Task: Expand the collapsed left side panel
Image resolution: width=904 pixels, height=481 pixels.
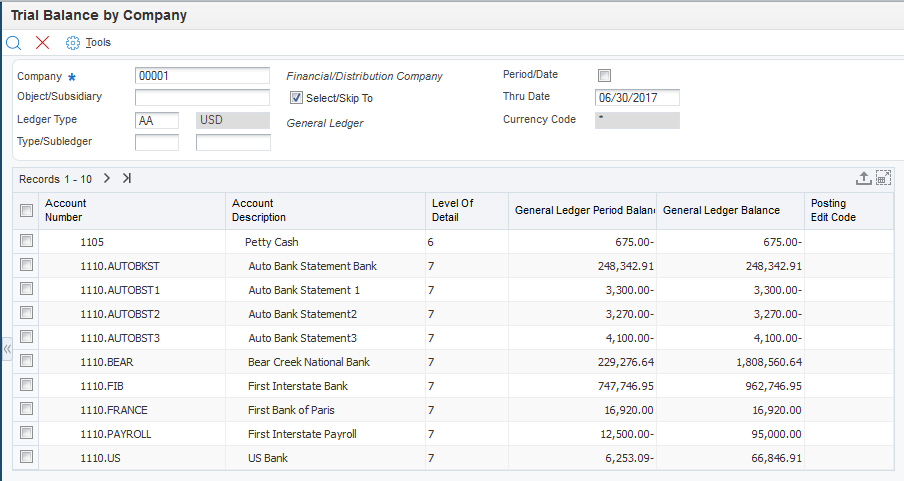Action: 6,349
